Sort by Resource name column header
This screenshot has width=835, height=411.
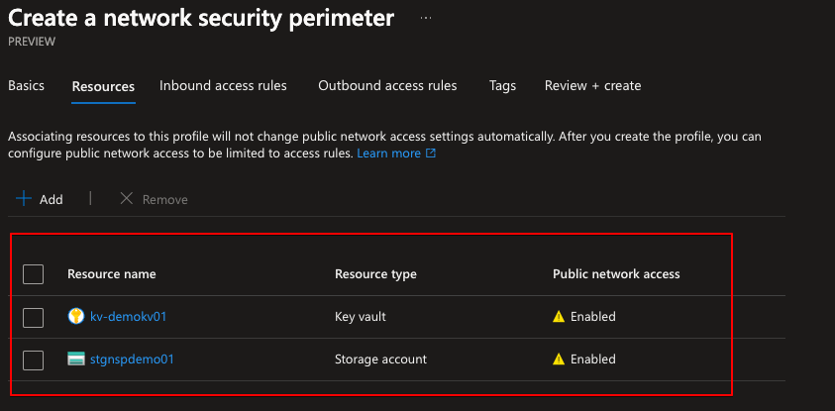(111, 274)
